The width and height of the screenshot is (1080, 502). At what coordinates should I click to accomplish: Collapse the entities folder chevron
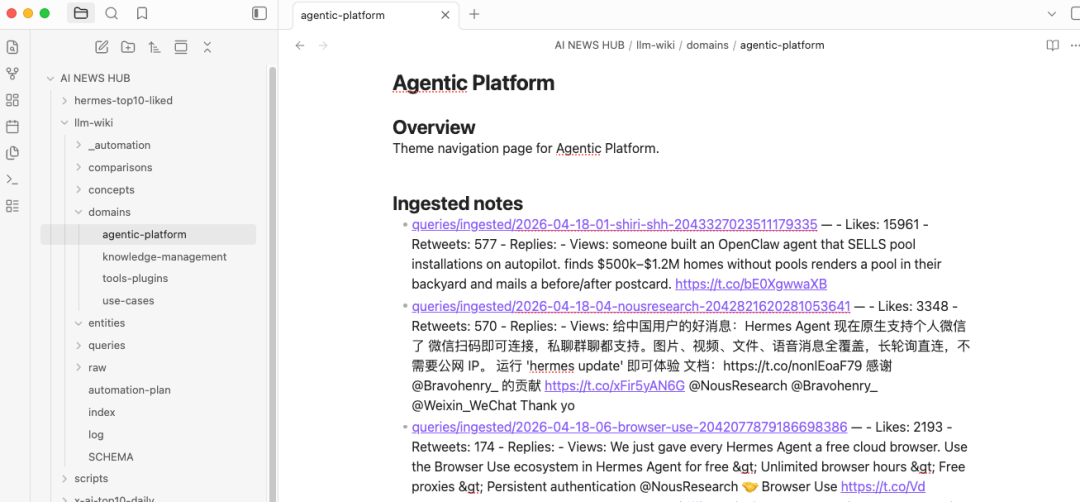78,323
